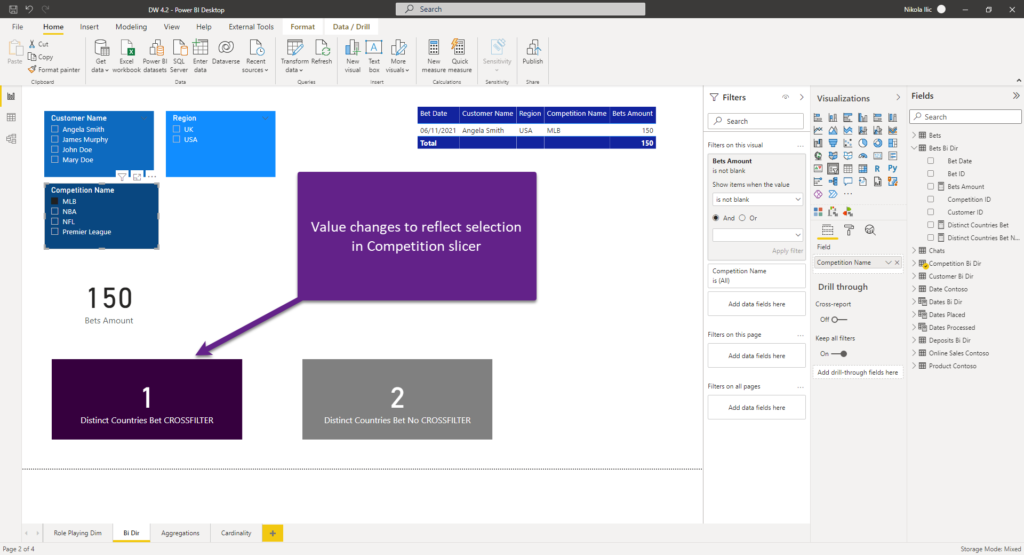Toggle Keep all filters switch
Screen dimensions: 1024x555
(839, 353)
